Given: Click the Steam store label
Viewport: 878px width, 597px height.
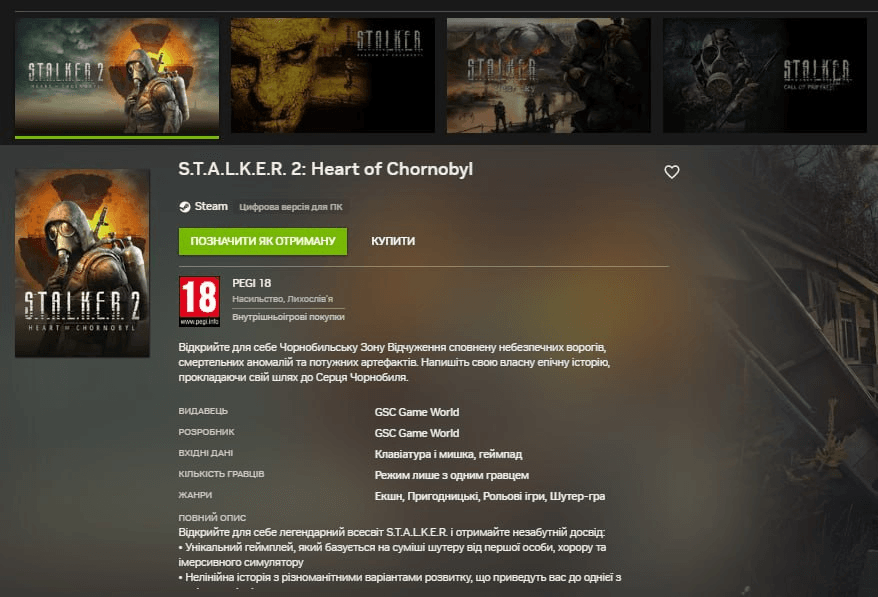Looking at the screenshot, I should click(211, 206).
